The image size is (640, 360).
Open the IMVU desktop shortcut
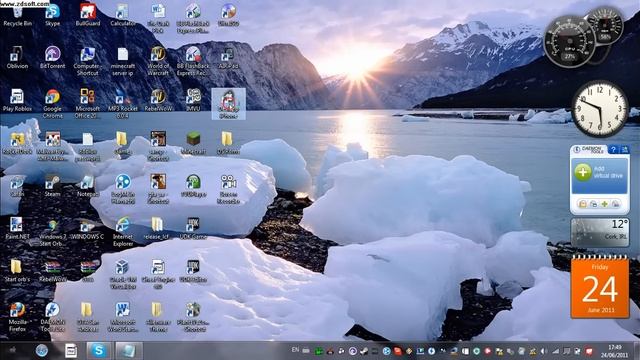click(193, 100)
